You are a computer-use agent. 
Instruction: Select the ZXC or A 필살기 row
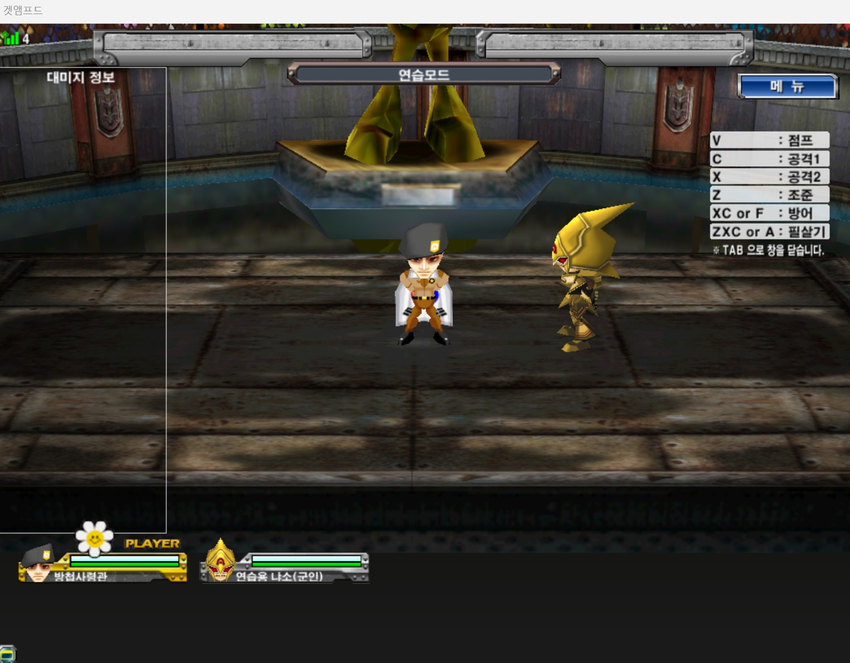(769, 231)
